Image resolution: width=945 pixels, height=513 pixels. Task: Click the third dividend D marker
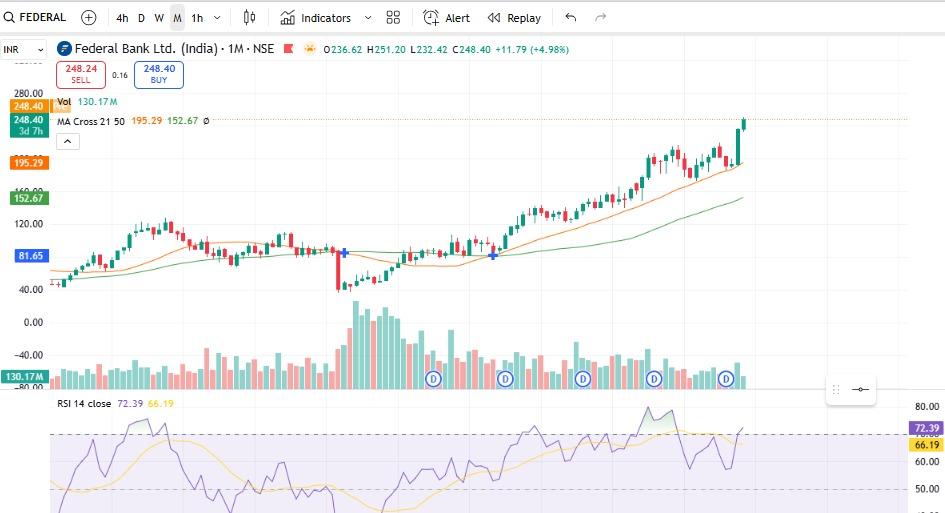583,379
